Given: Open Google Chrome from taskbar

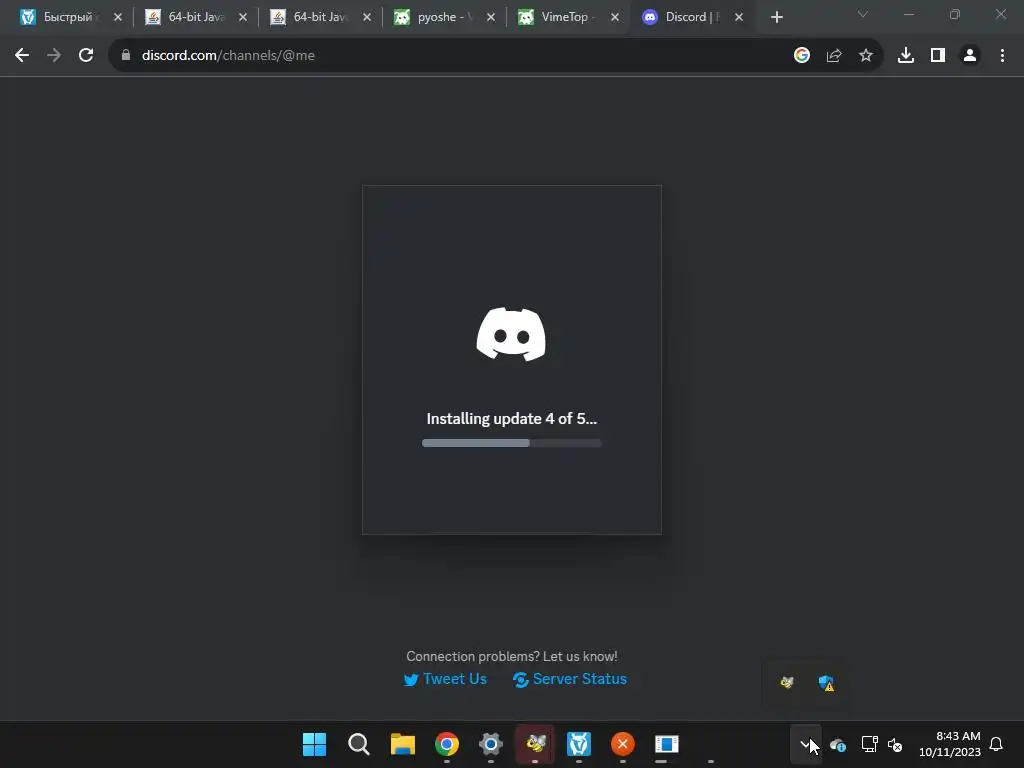Looking at the screenshot, I should 447,744.
